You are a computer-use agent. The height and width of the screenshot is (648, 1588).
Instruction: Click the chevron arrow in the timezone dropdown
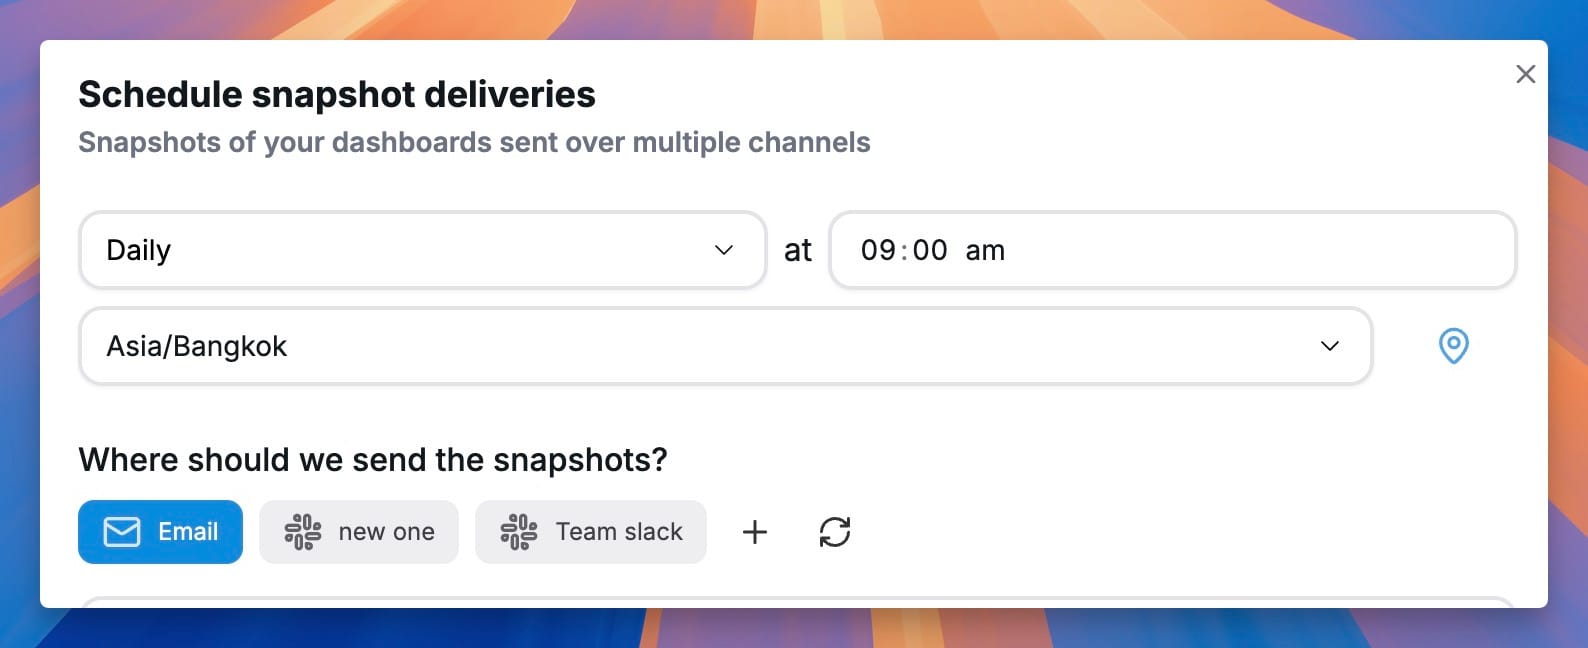pos(1329,346)
